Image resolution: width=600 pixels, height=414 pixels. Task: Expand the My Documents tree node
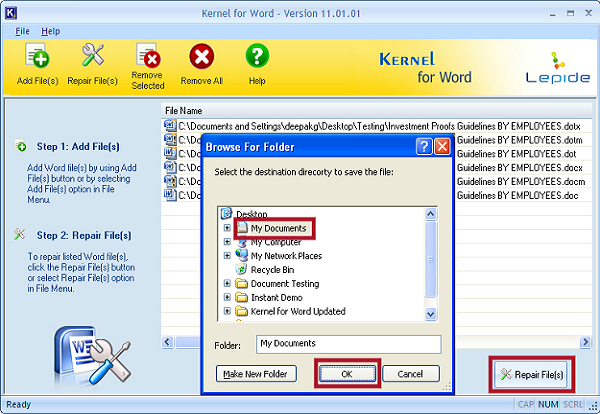point(227,228)
